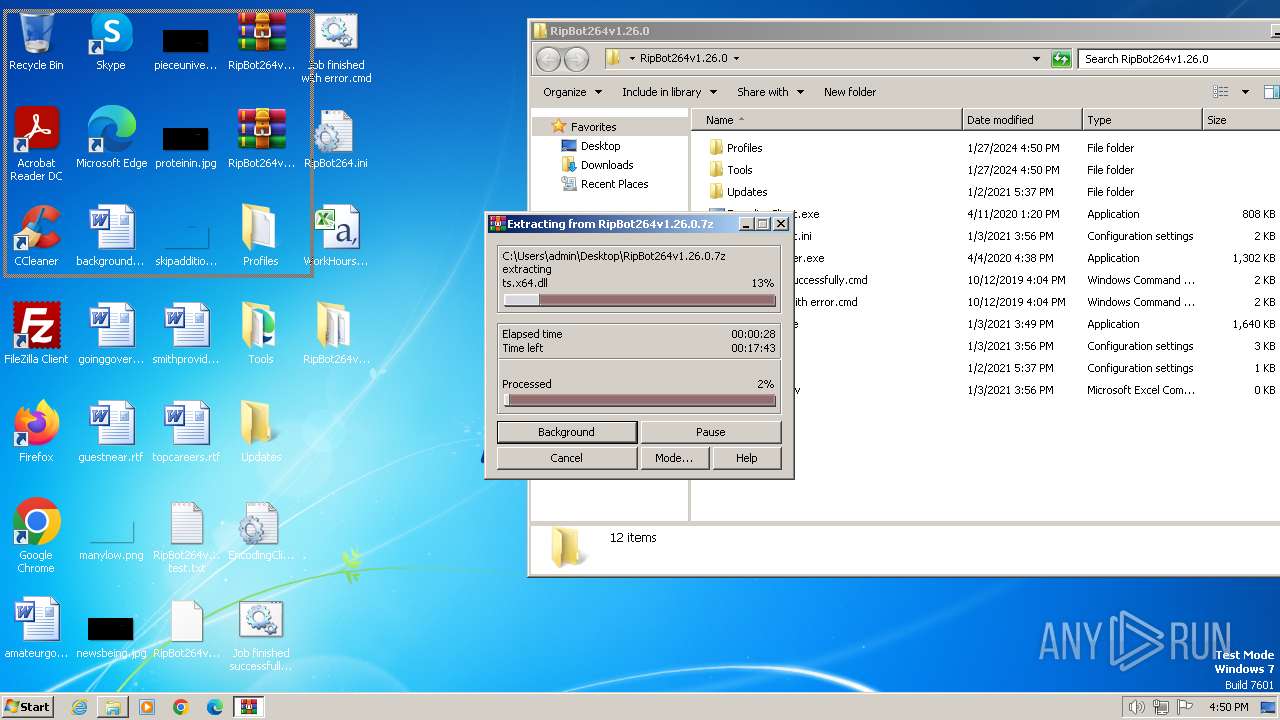Select the FileZilla Client desktop icon
The width and height of the screenshot is (1280, 720).
click(36, 334)
